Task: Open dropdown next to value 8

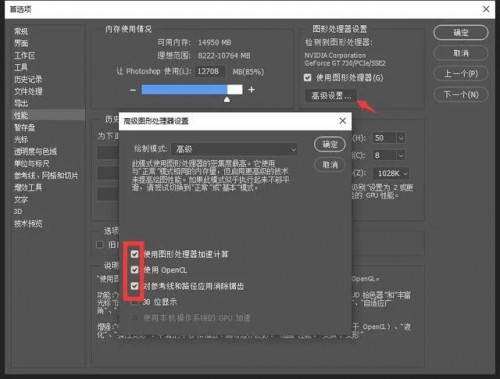Action: click(401, 155)
